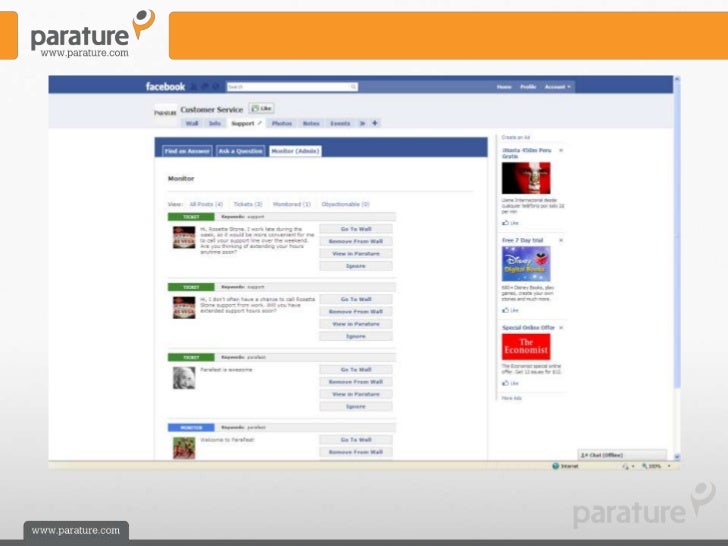Image resolution: width=728 pixels, height=546 pixels.
Task: Expand more tabs with double chevron
Action: pos(363,123)
